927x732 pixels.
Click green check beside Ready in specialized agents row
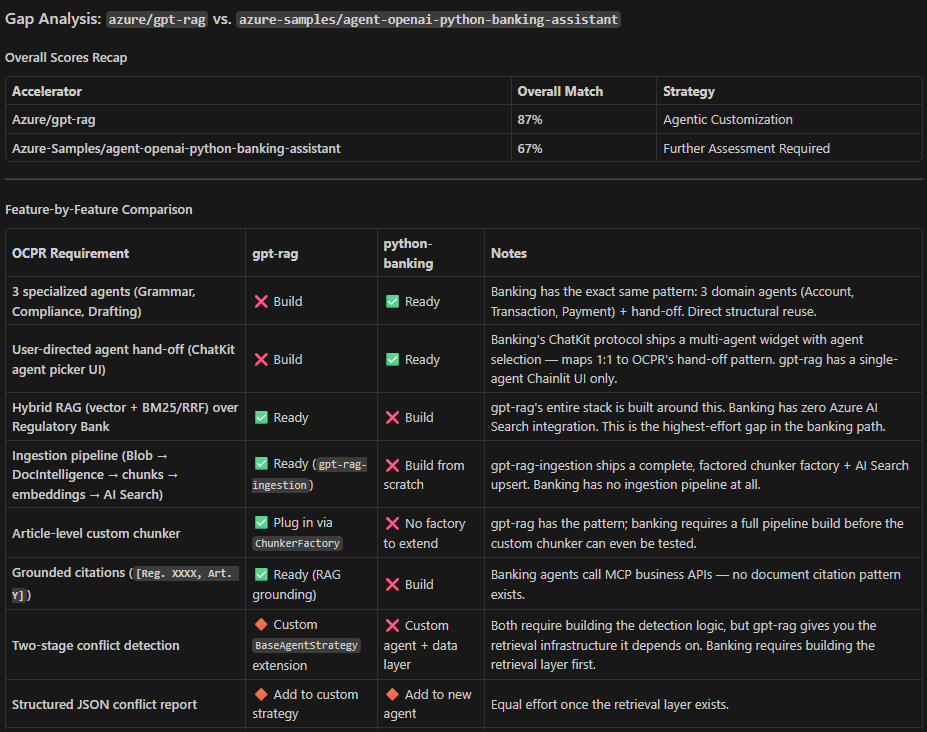tap(392, 302)
